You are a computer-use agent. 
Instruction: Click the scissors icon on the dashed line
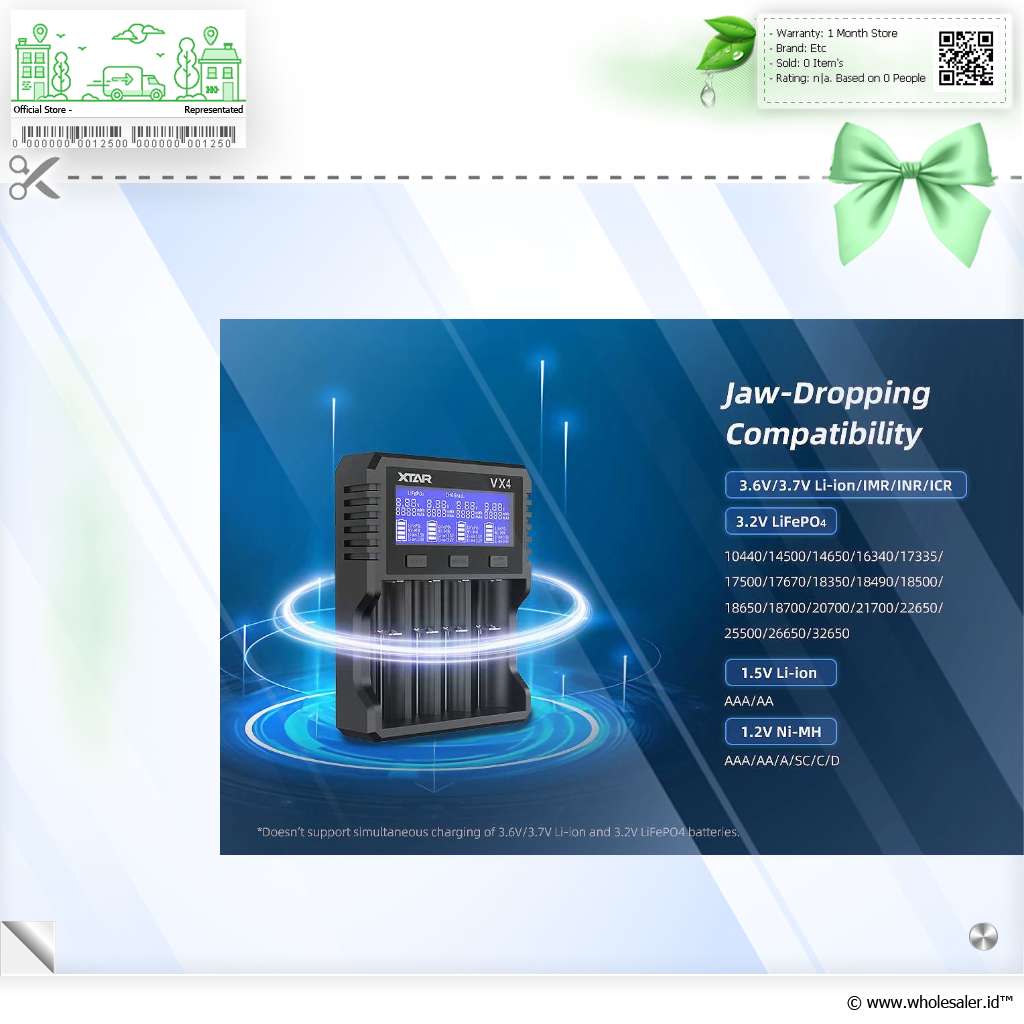(35, 177)
